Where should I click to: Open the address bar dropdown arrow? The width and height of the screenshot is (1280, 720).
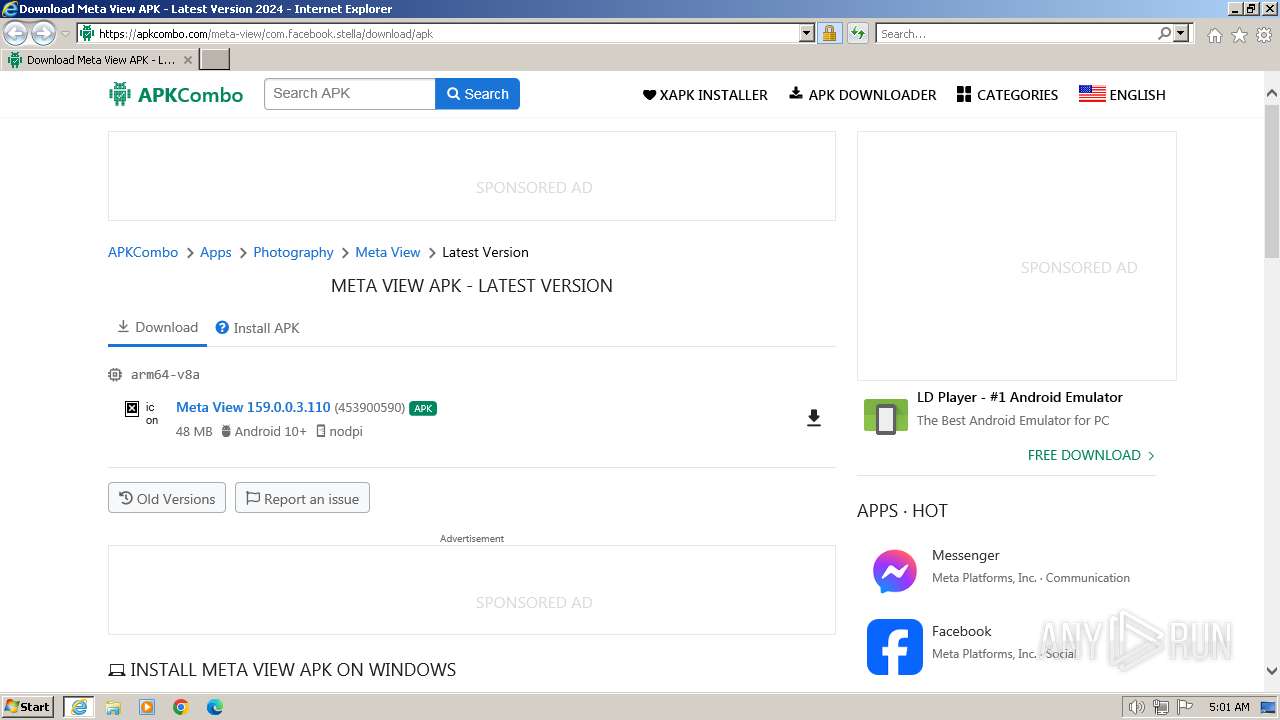807,33
